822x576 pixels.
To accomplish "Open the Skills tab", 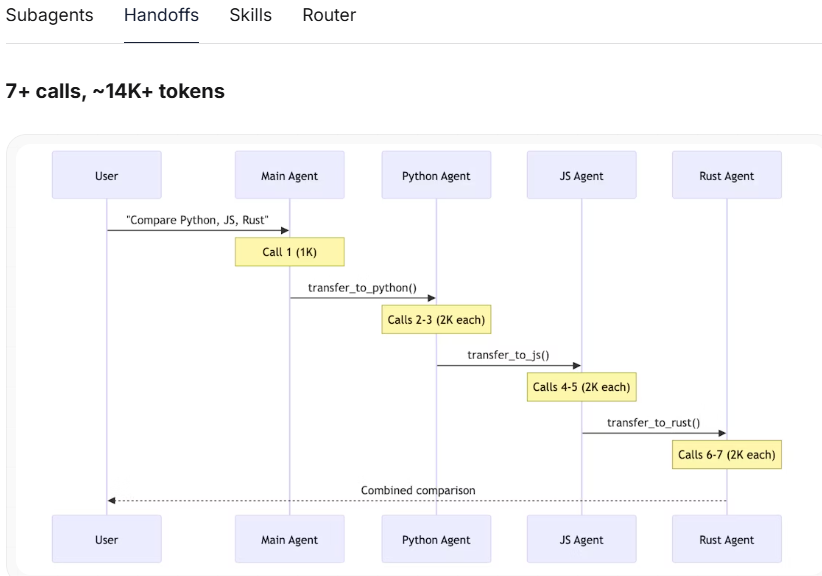I will coord(251,15).
